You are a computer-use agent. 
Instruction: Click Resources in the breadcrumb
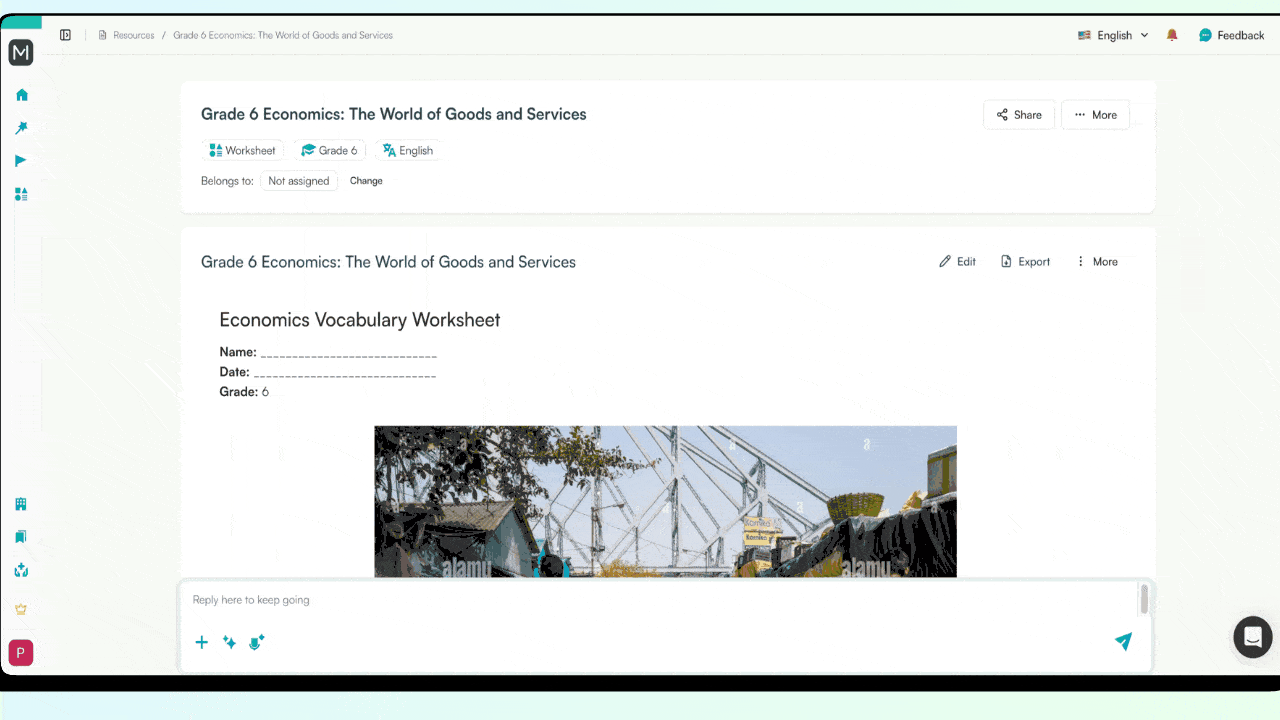tap(133, 35)
